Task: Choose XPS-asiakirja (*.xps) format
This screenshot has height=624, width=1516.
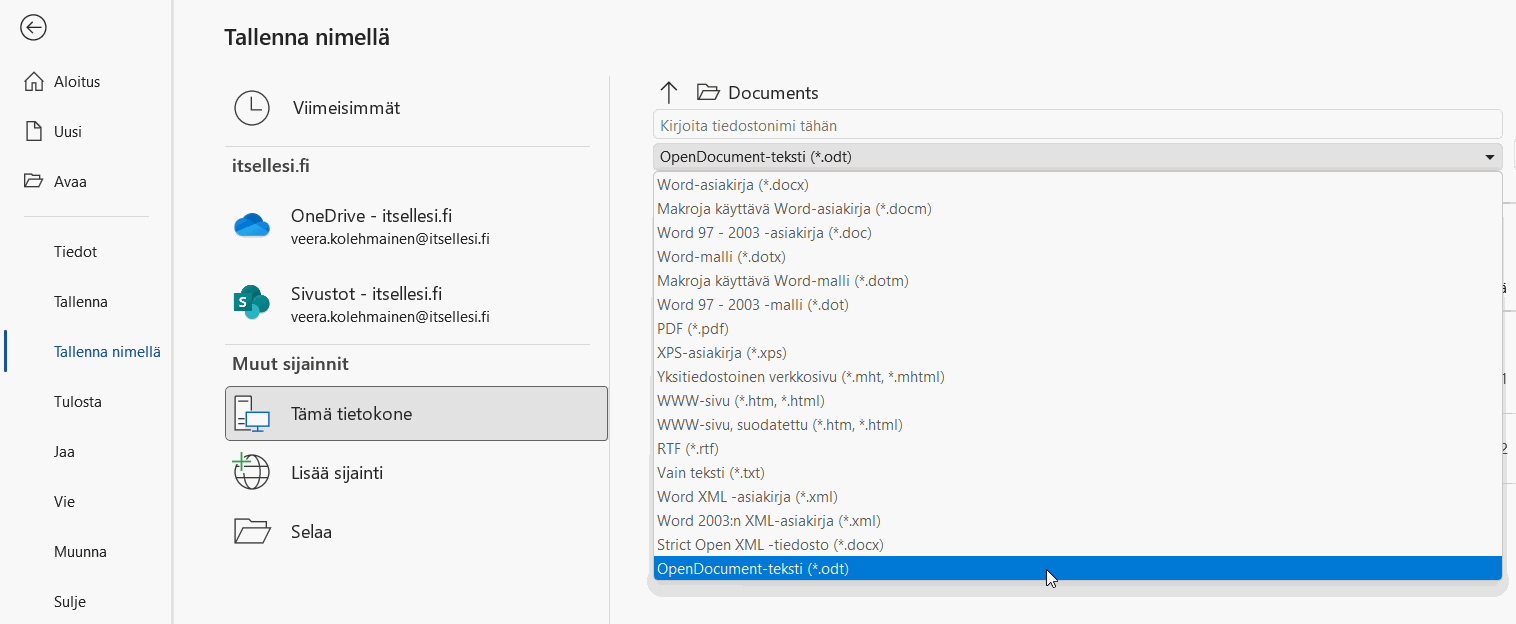Action: click(x=1078, y=353)
